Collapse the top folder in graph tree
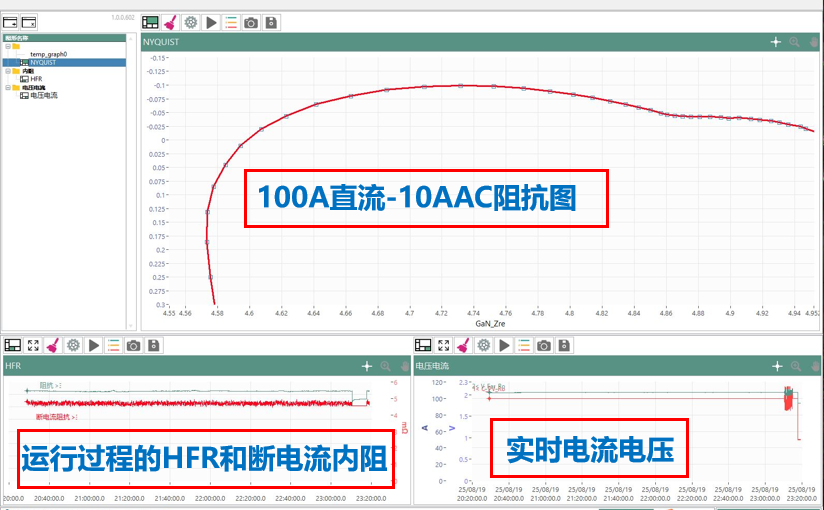Image resolution: width=824 pixels, height=510 pixels. coord(8,46)
